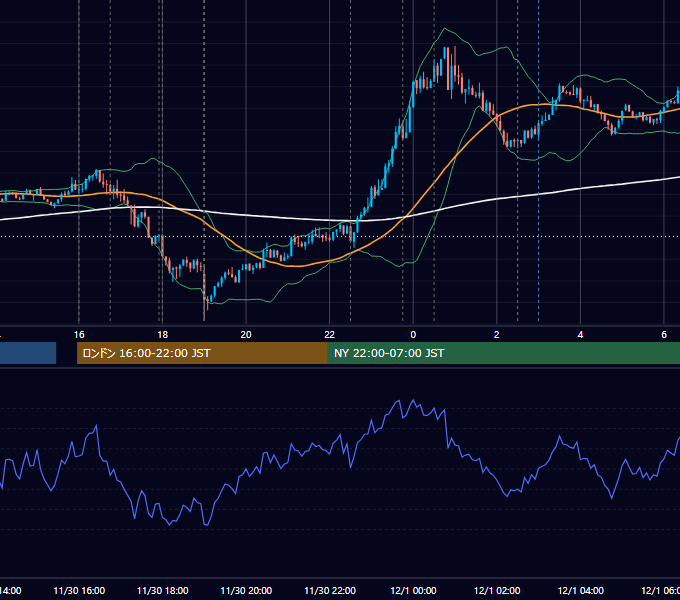The width and height of the screenshot is (680, 600).
Task: Click the 11/30 22:00 time label
Action: click(x=330, y=590)
